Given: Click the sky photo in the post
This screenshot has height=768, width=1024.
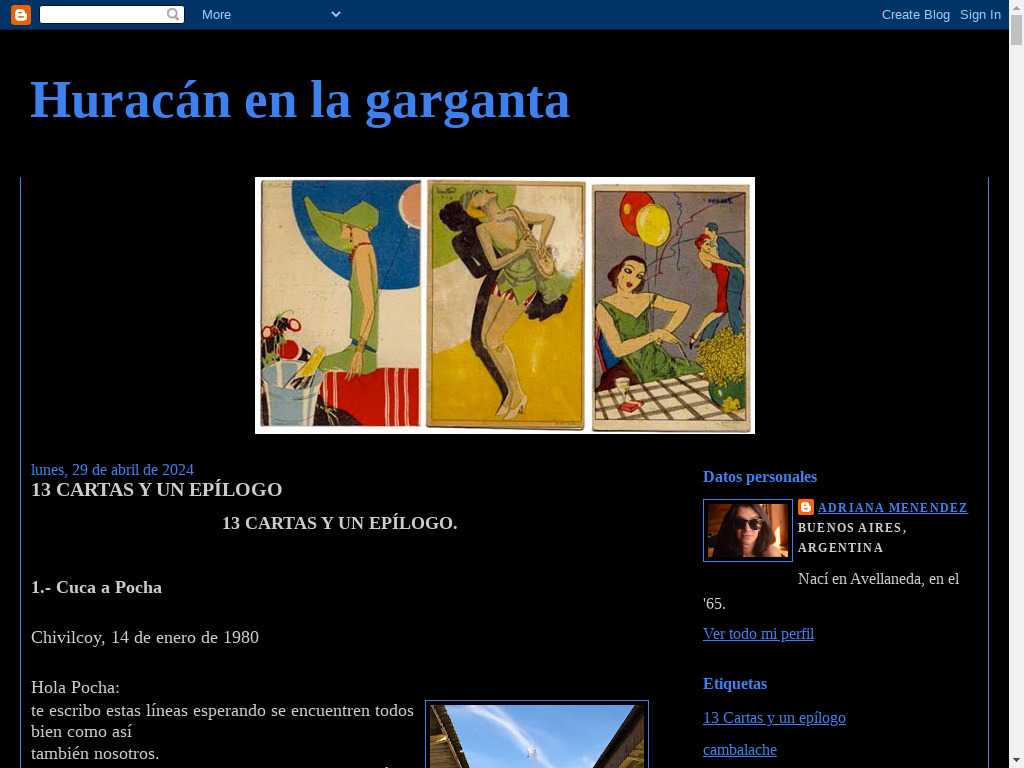Looking at the screenshot, I should coord(537,735).
